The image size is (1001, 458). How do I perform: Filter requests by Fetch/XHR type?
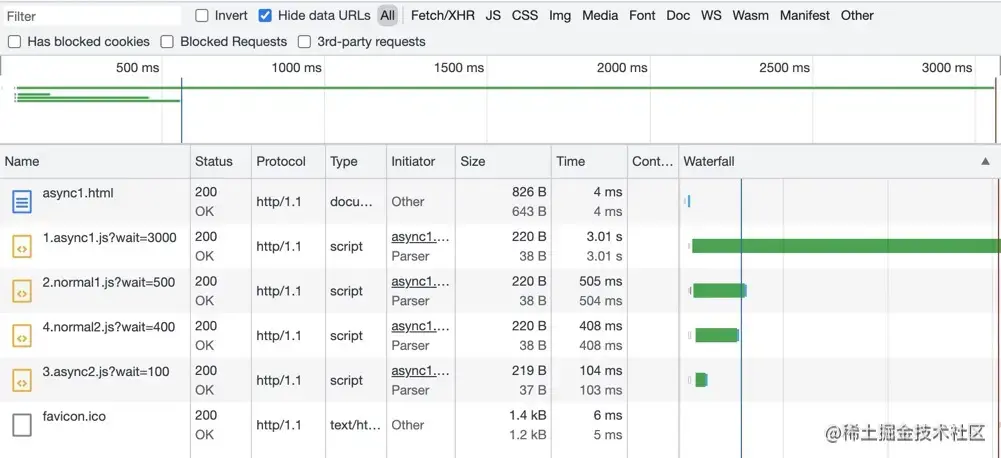click(x=442, y=16)
